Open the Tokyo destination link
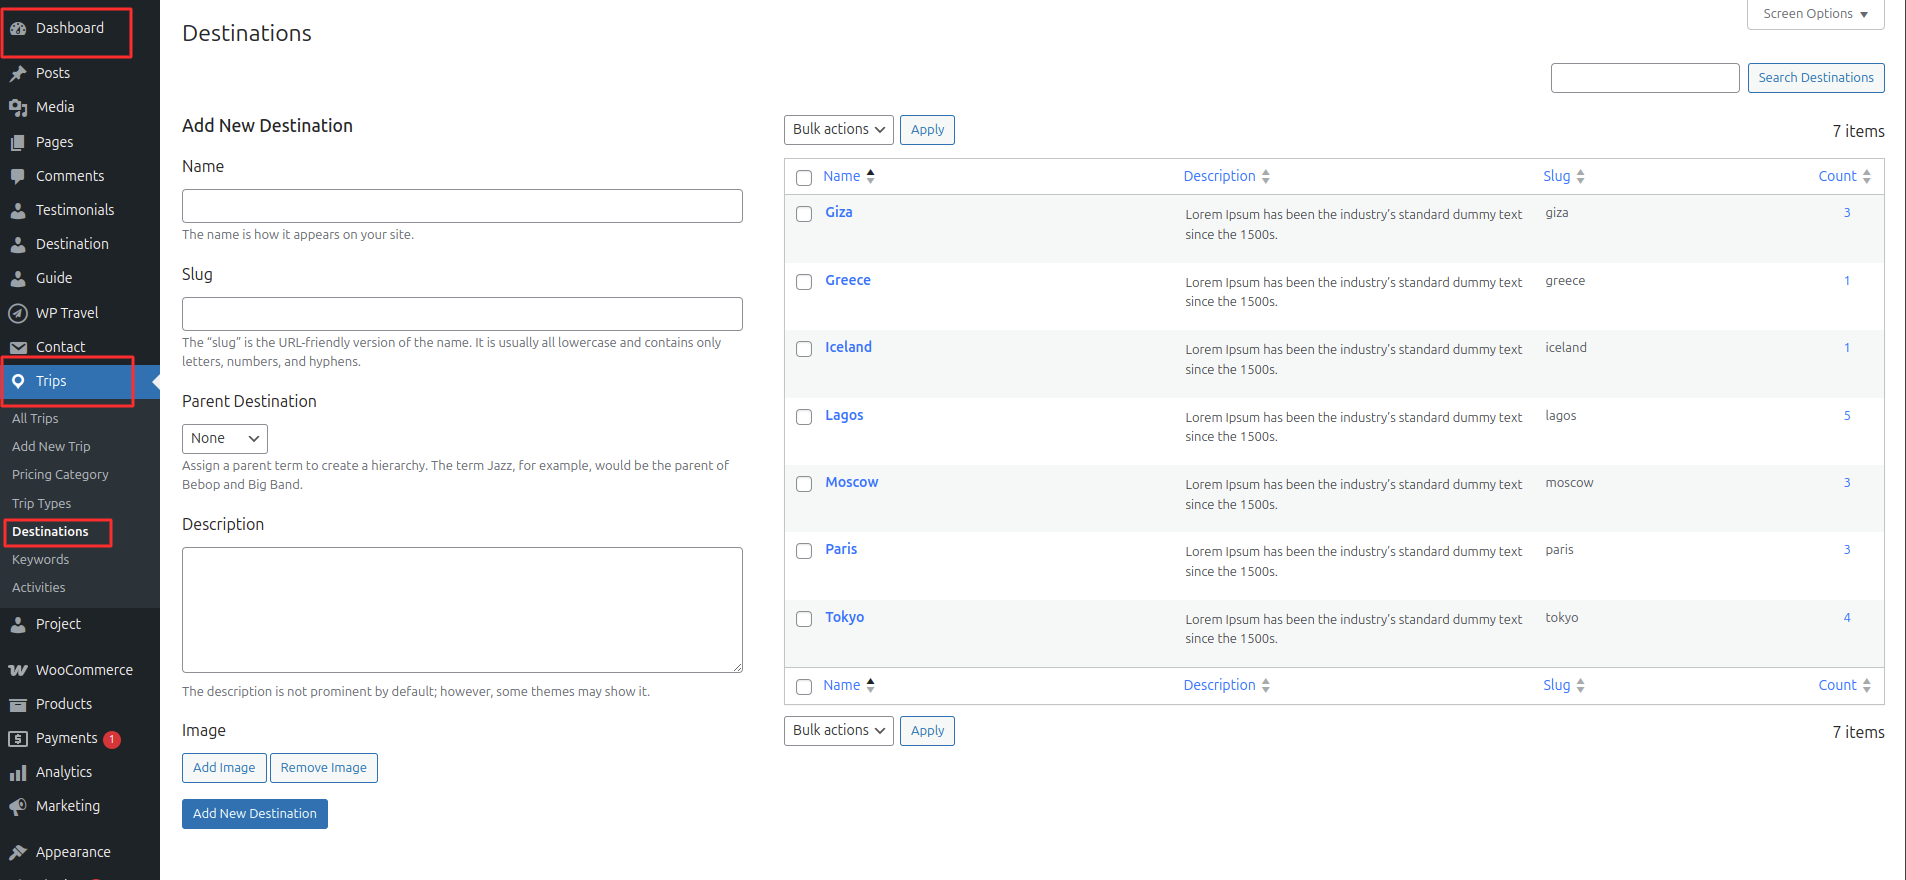Screen dimensions: 1906x880 tap(844, 618)
